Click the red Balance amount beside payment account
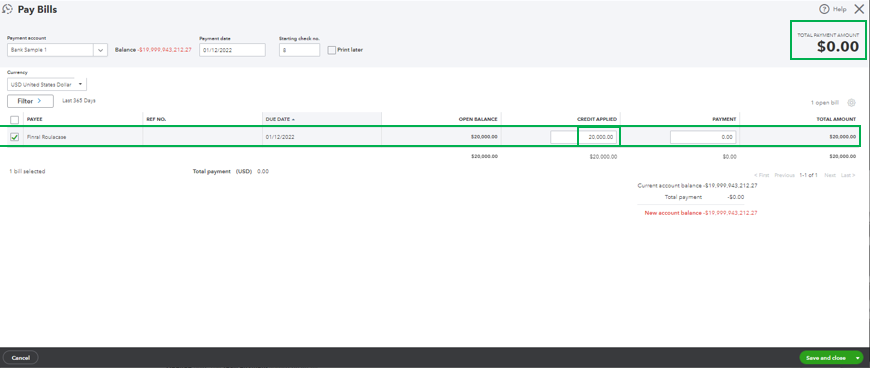870x368 pixels. point(164,50)
